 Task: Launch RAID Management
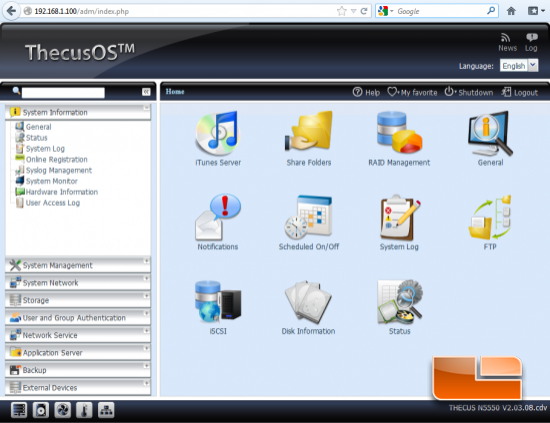[400, 132]
